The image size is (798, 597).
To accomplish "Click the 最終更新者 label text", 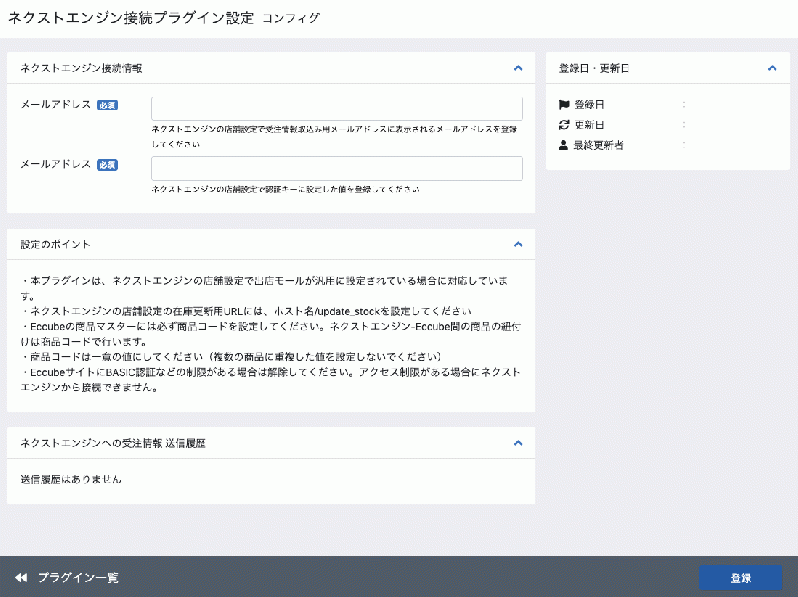I will [x=598, y=146].
